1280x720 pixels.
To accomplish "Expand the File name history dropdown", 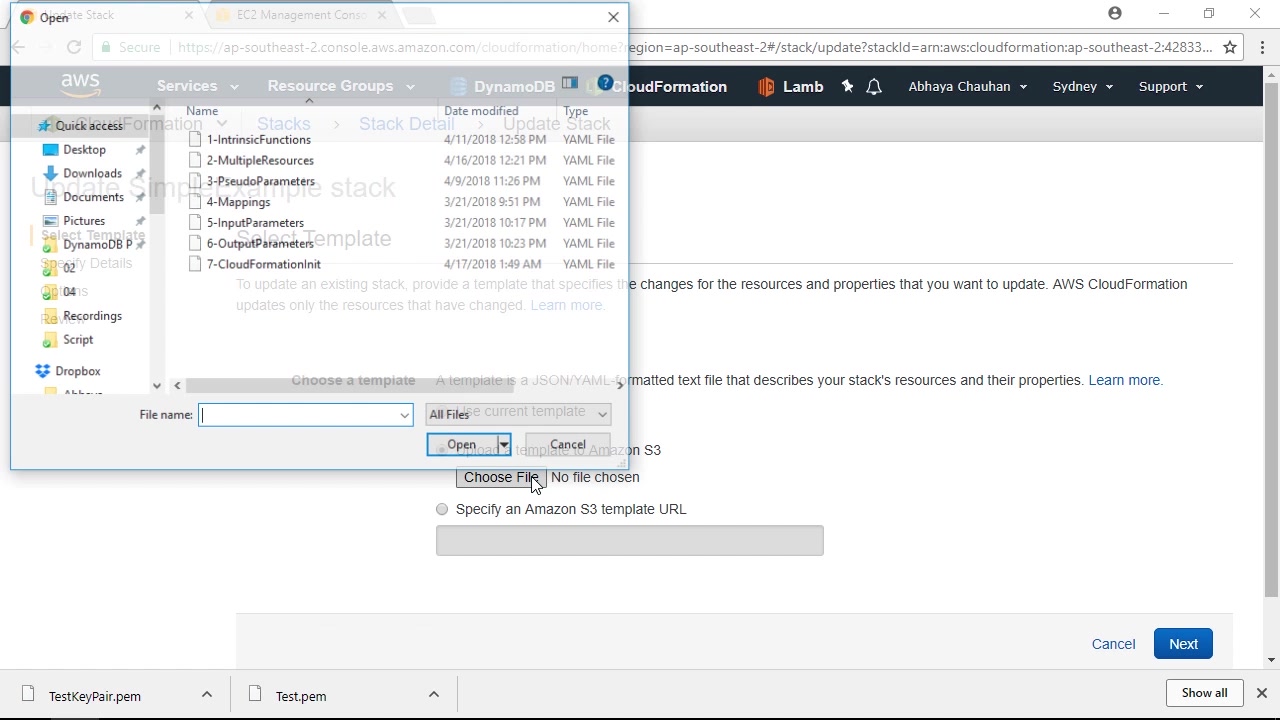I will (404, 415).
